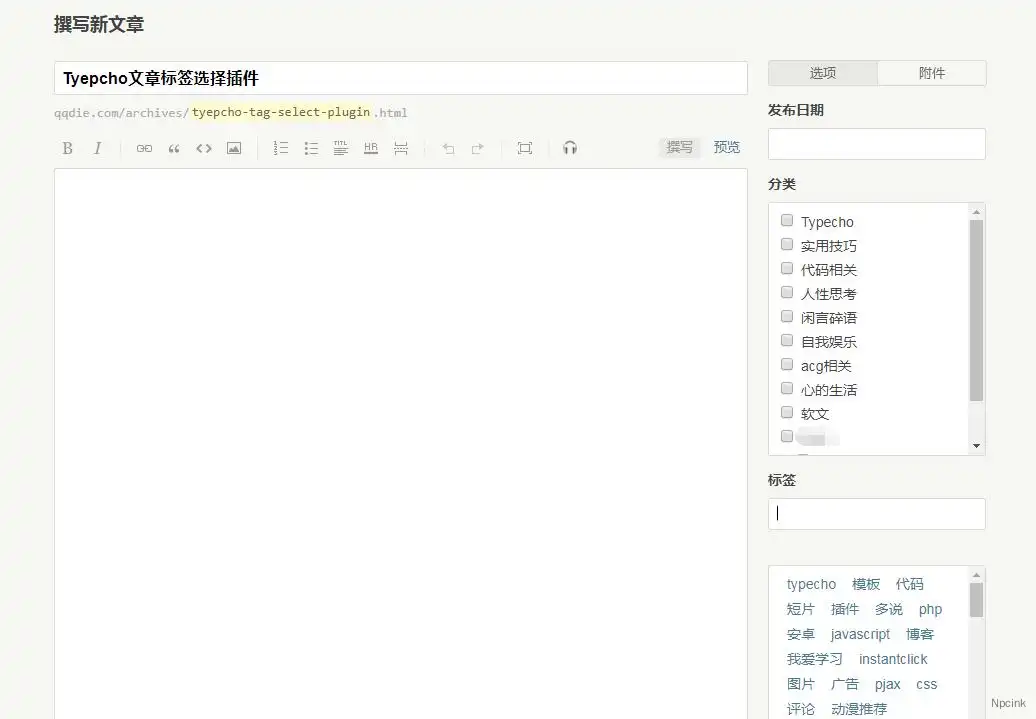
Task: Insert a horizontal rule with the HR icon
Action: (x=371, y=148)
